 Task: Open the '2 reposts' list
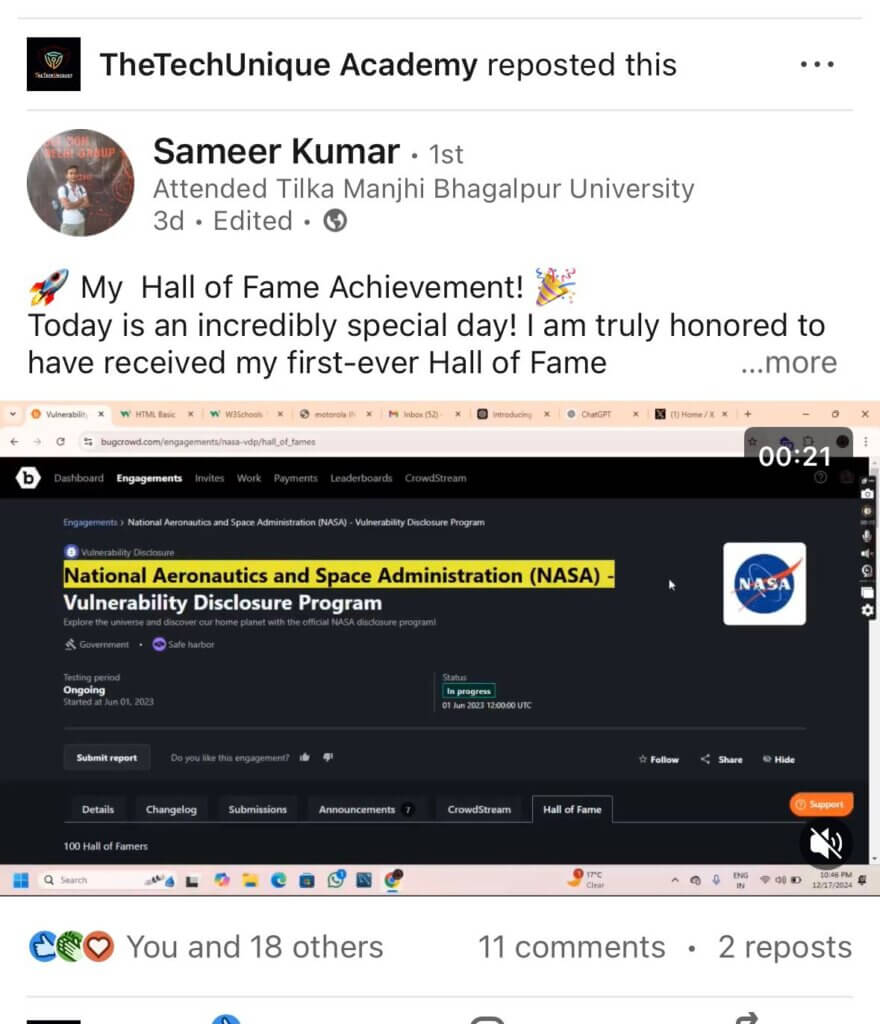pyautogui.click(x=784, y=946)
